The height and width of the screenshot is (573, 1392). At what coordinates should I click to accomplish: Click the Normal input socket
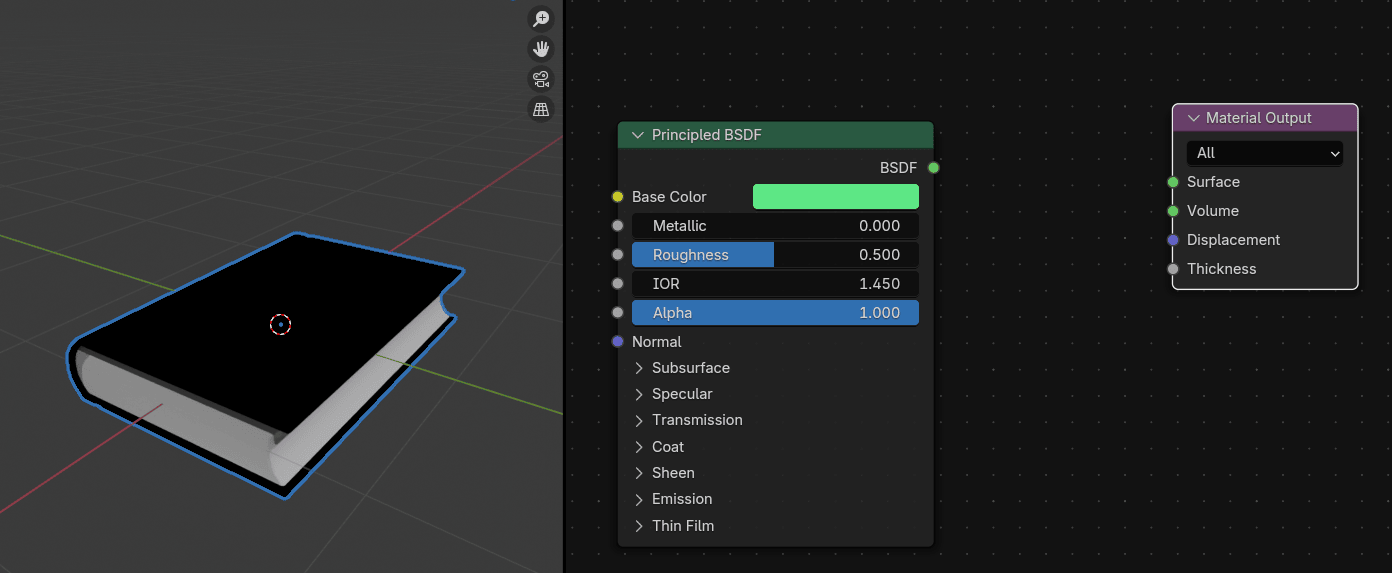[618, 342]
